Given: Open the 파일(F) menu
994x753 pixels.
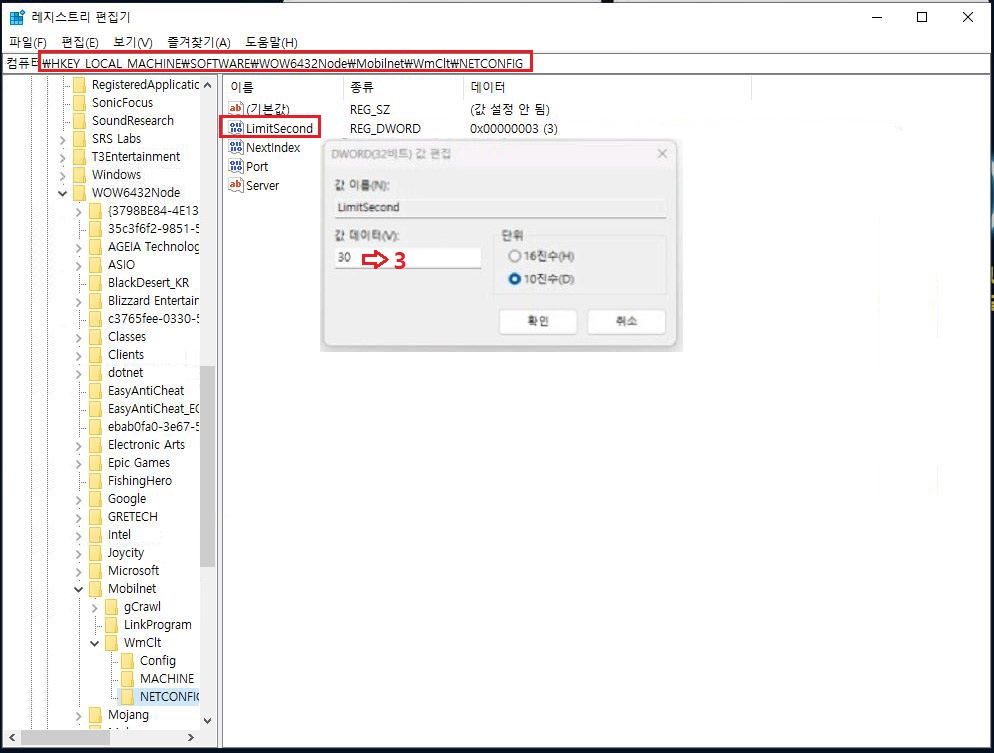Looking at the screenshot, I should pyautogui.click(x=27, y=42).
